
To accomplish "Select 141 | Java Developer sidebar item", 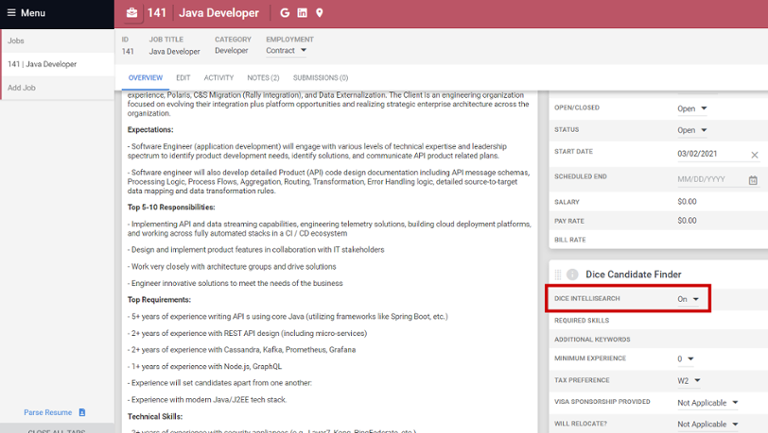I will point(58,64).
